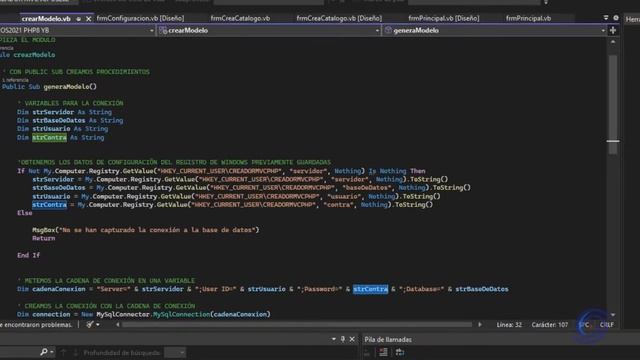Click the Línea: 32 status indicator

(509, 325)
